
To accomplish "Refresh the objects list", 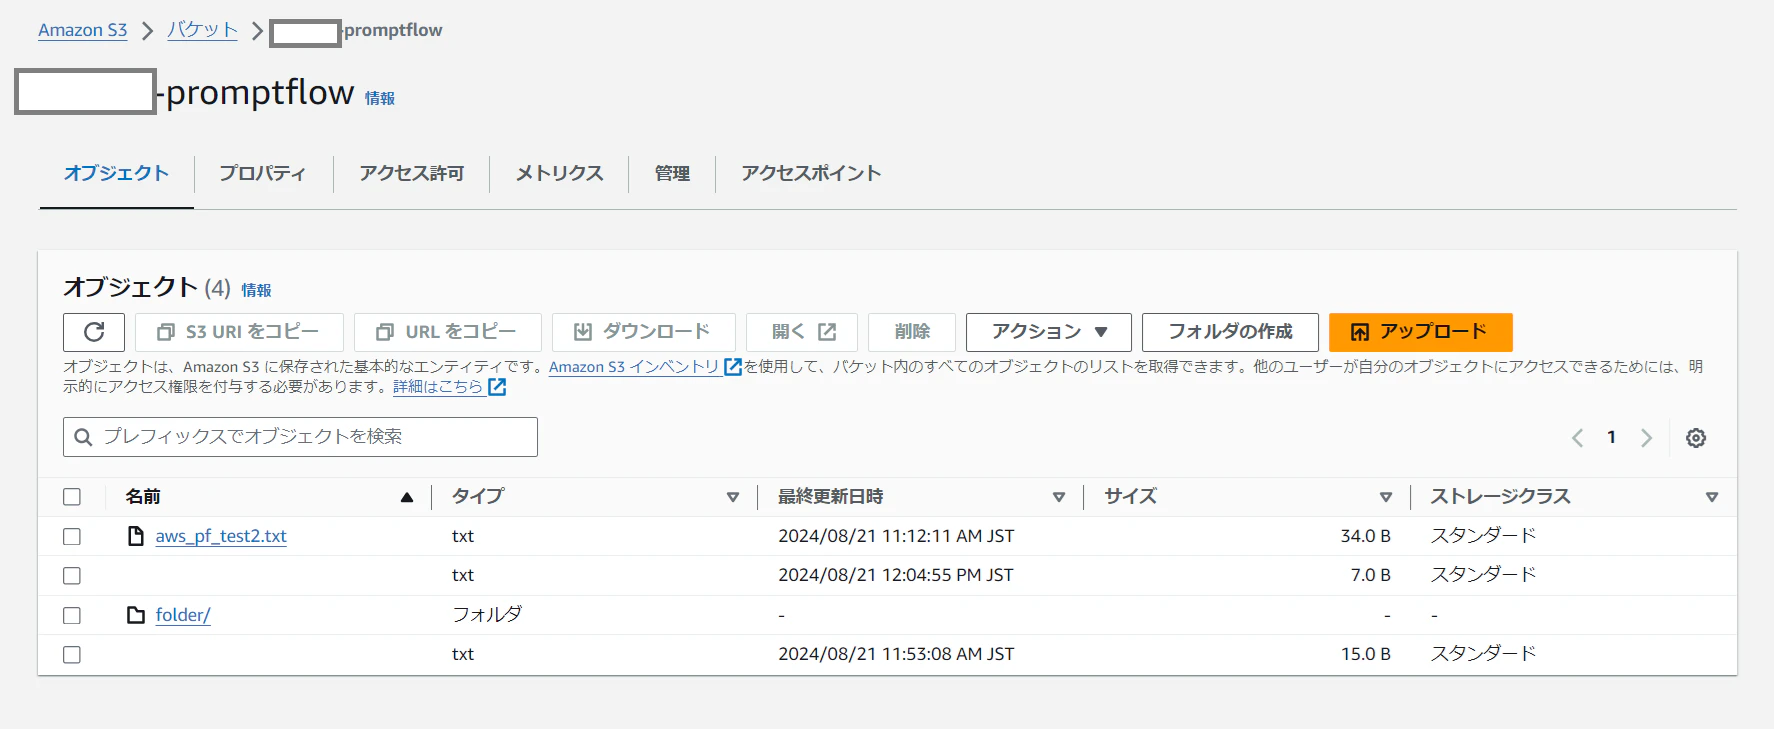I will (x=94, y=332).
